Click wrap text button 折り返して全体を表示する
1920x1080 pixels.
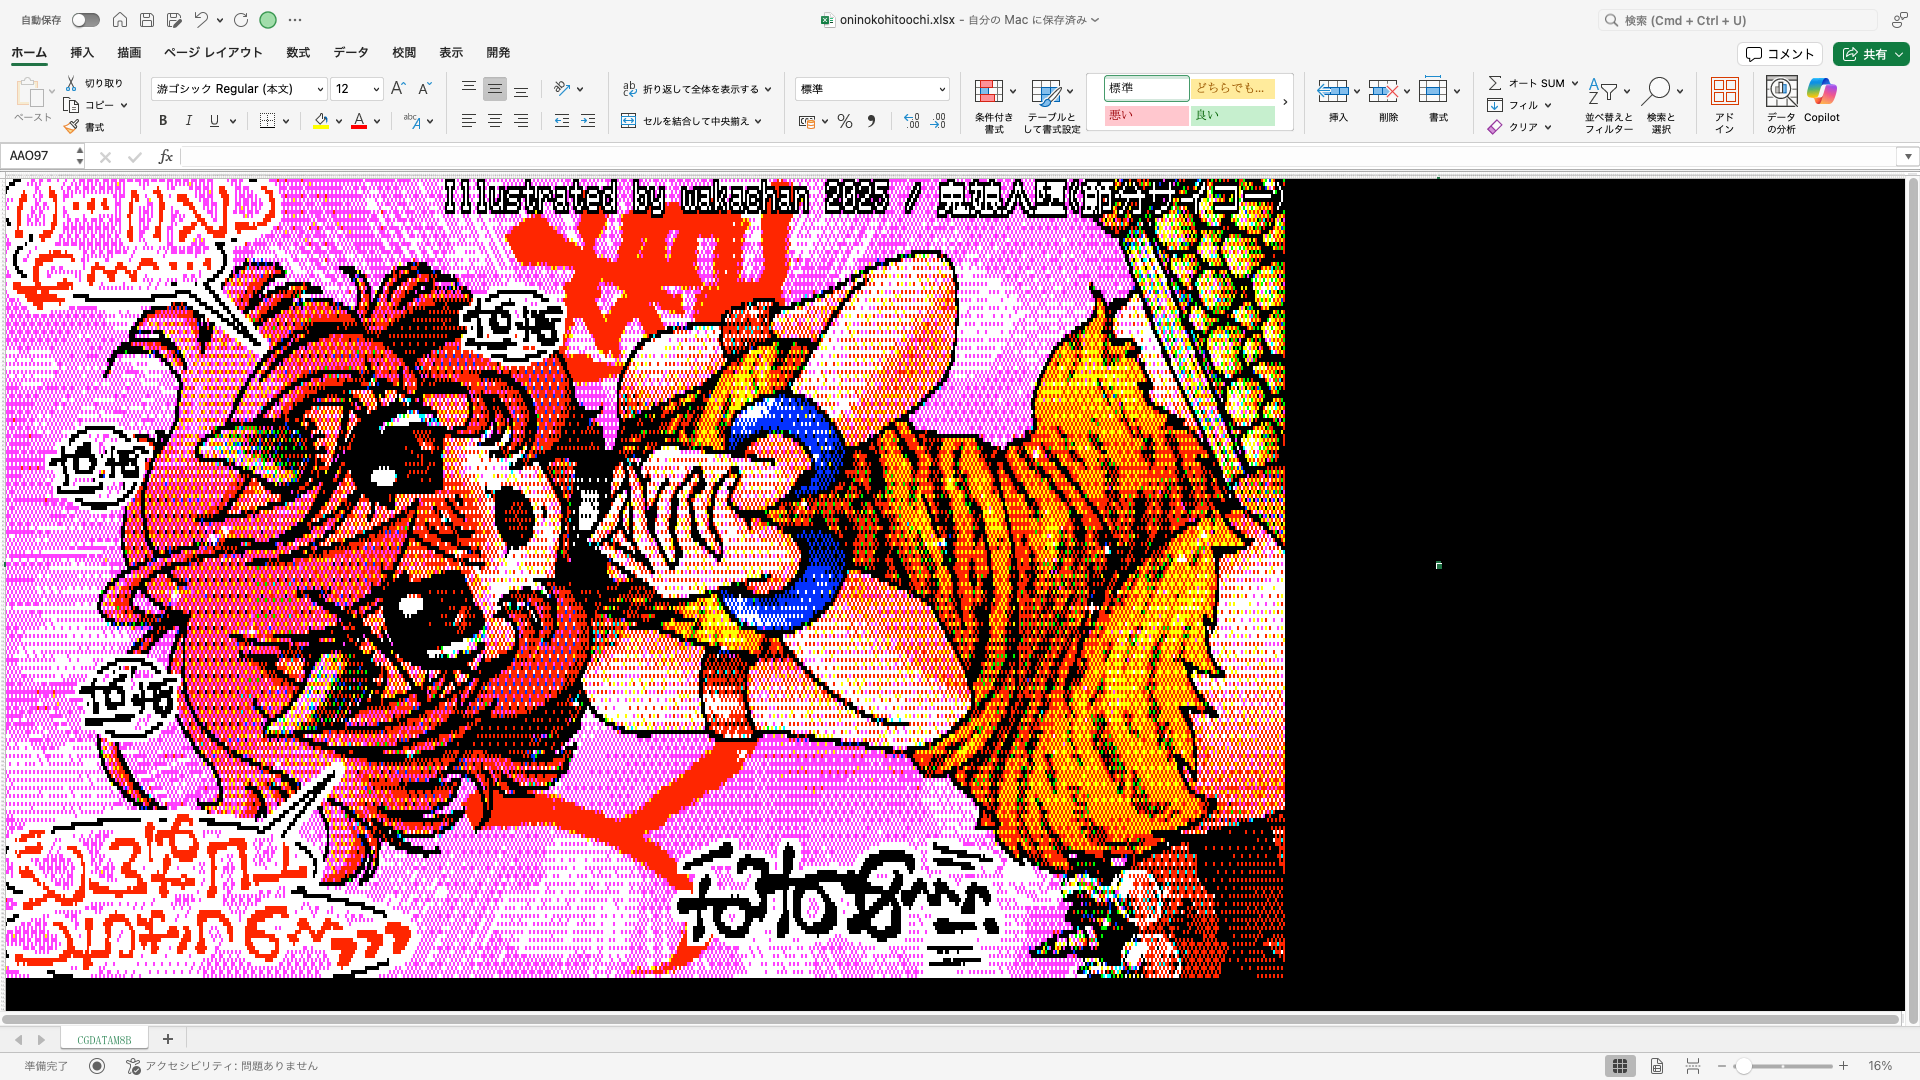697,89
